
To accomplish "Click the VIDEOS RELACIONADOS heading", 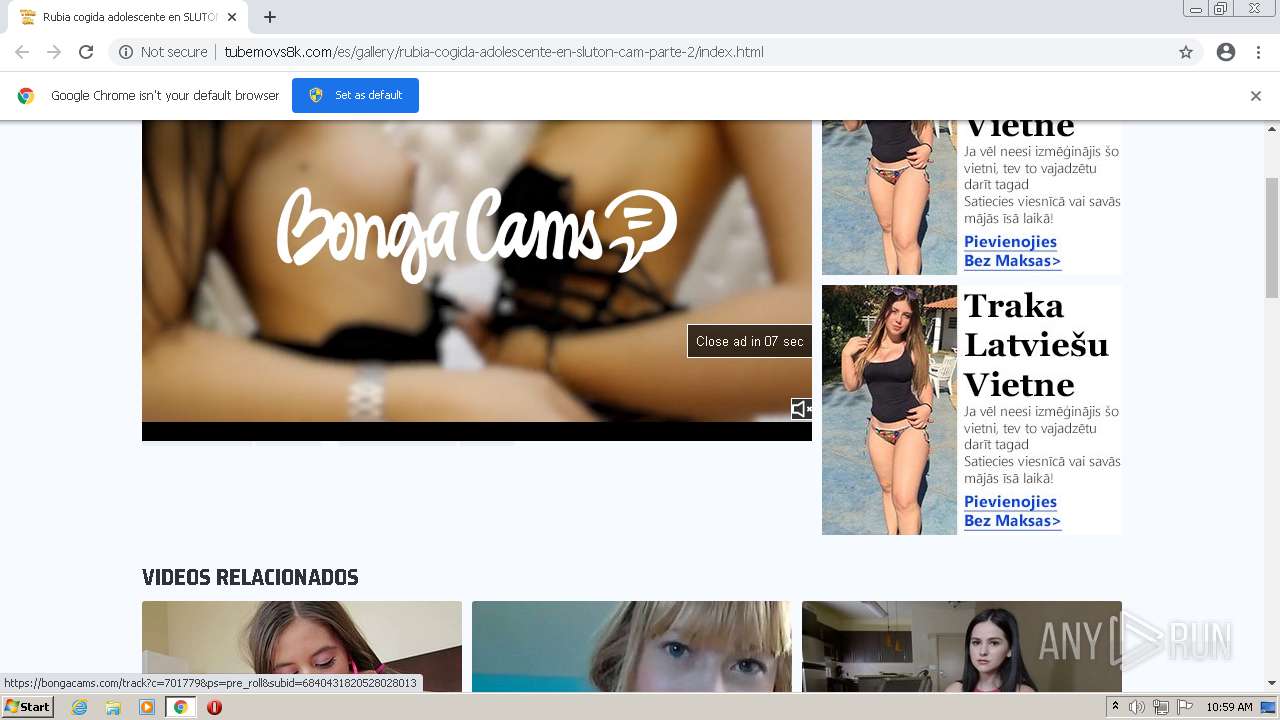I will point(250,577).
